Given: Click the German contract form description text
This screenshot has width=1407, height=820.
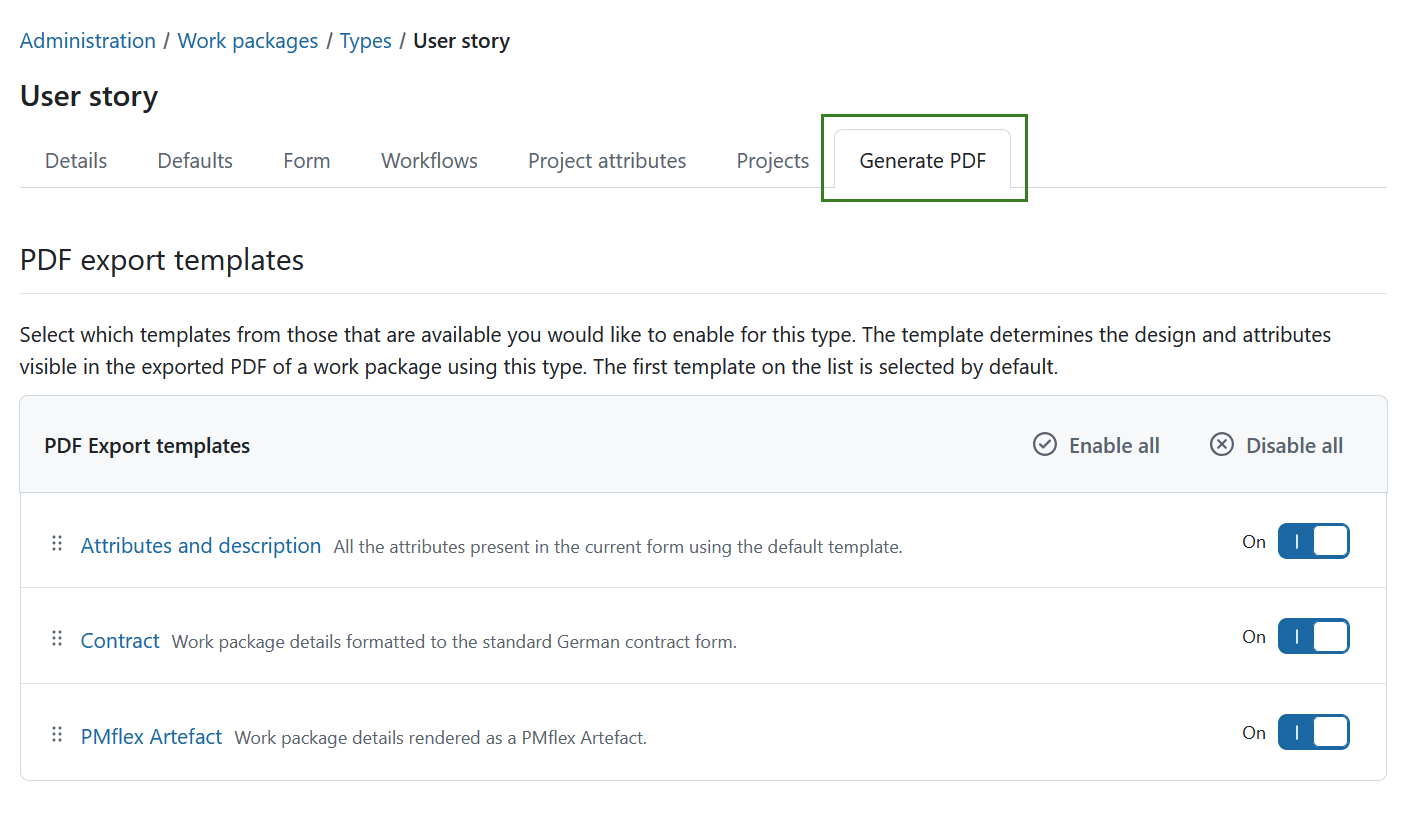Looking at the screenshot, I should click(x=454, y=642).
